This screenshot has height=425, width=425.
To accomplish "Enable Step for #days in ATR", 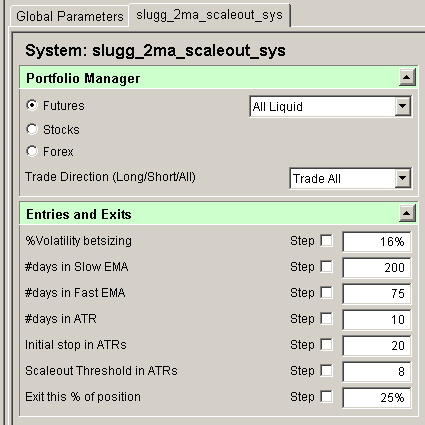I will click(x=326, y=319).
